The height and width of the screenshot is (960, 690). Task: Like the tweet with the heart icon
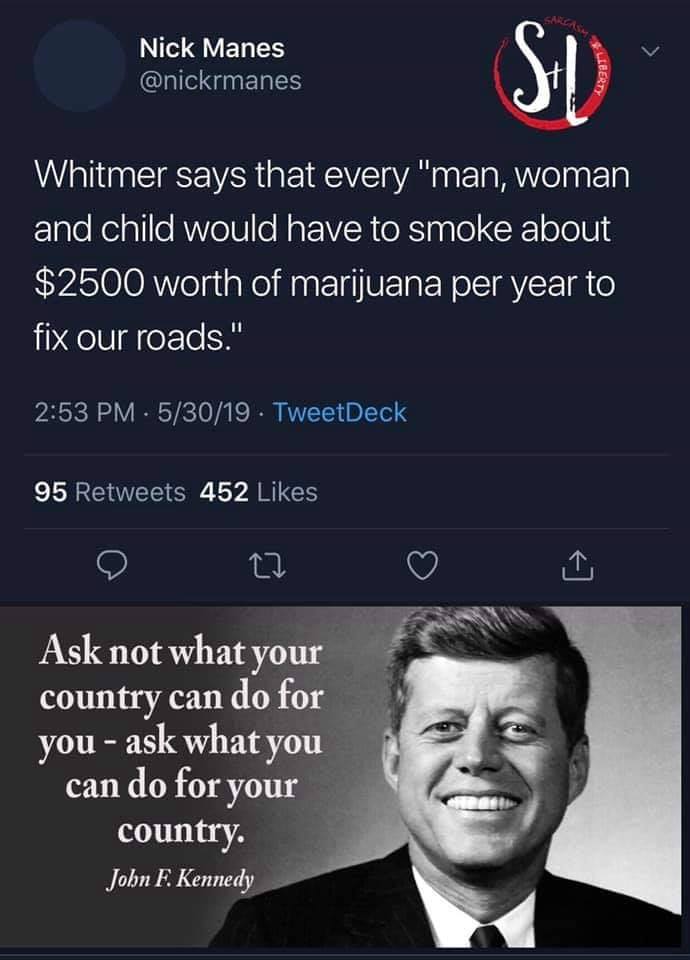(423, 566)
